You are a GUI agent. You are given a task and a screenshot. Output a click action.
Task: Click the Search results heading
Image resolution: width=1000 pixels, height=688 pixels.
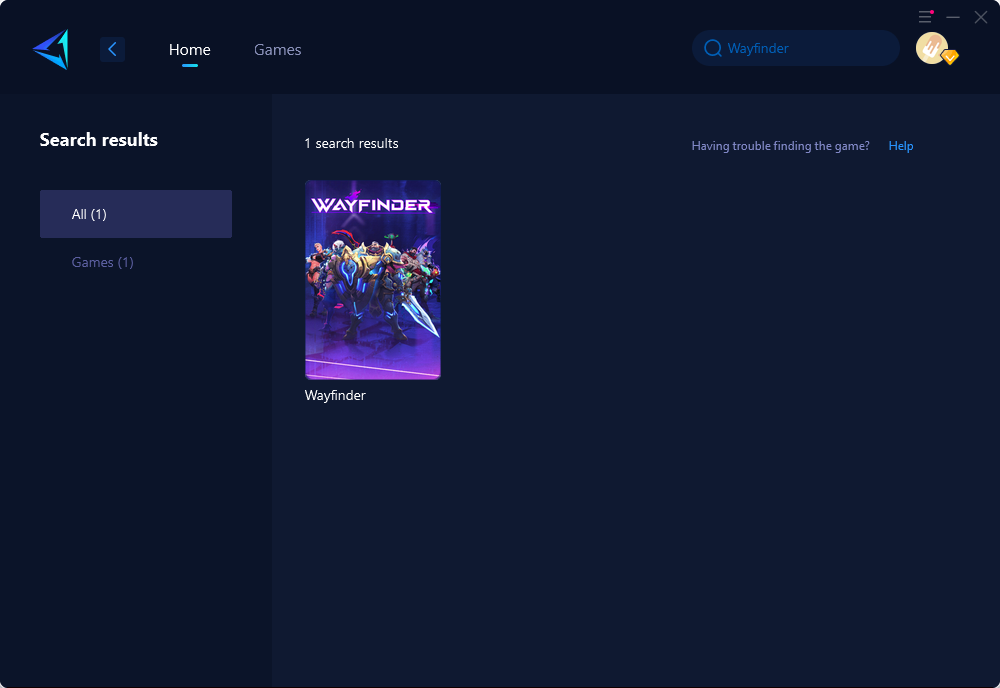click(x=98, y=140)
